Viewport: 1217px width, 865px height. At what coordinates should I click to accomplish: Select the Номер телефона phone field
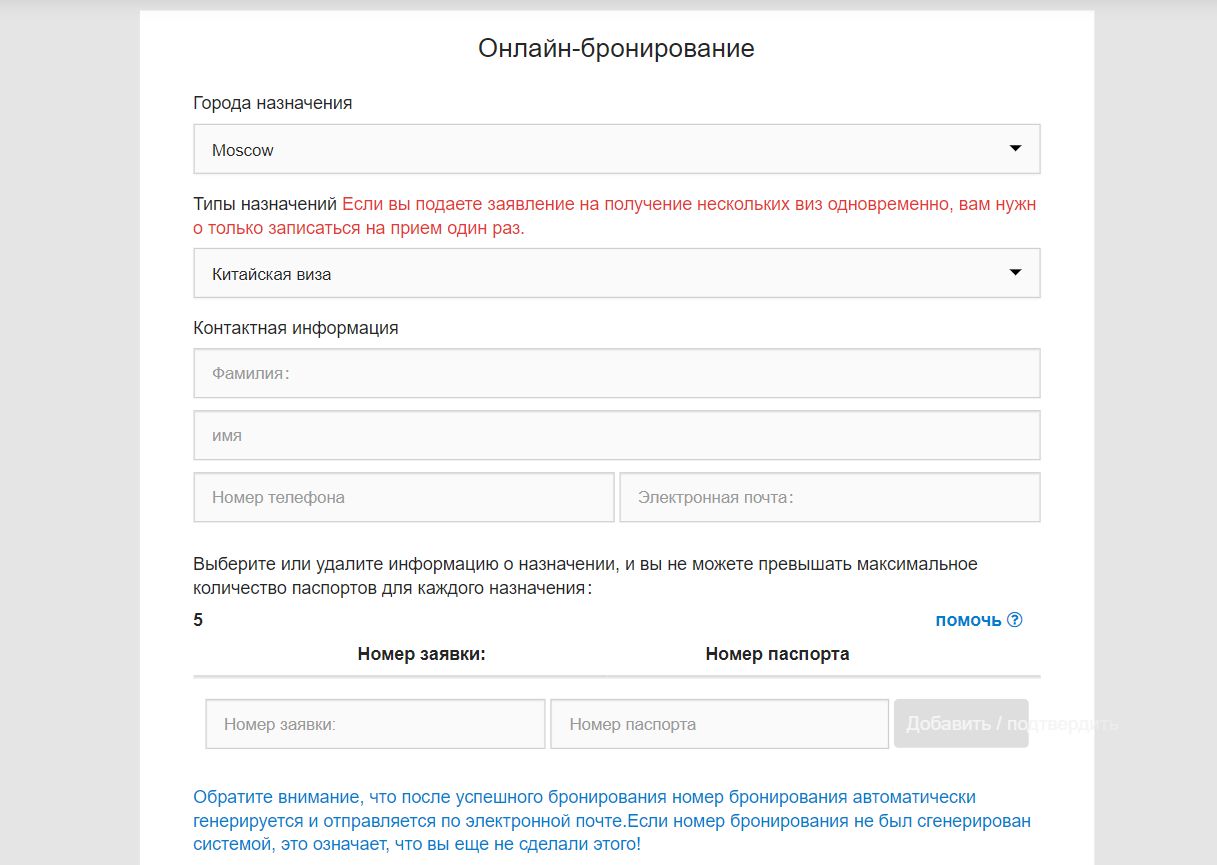(x=403, y=498)
